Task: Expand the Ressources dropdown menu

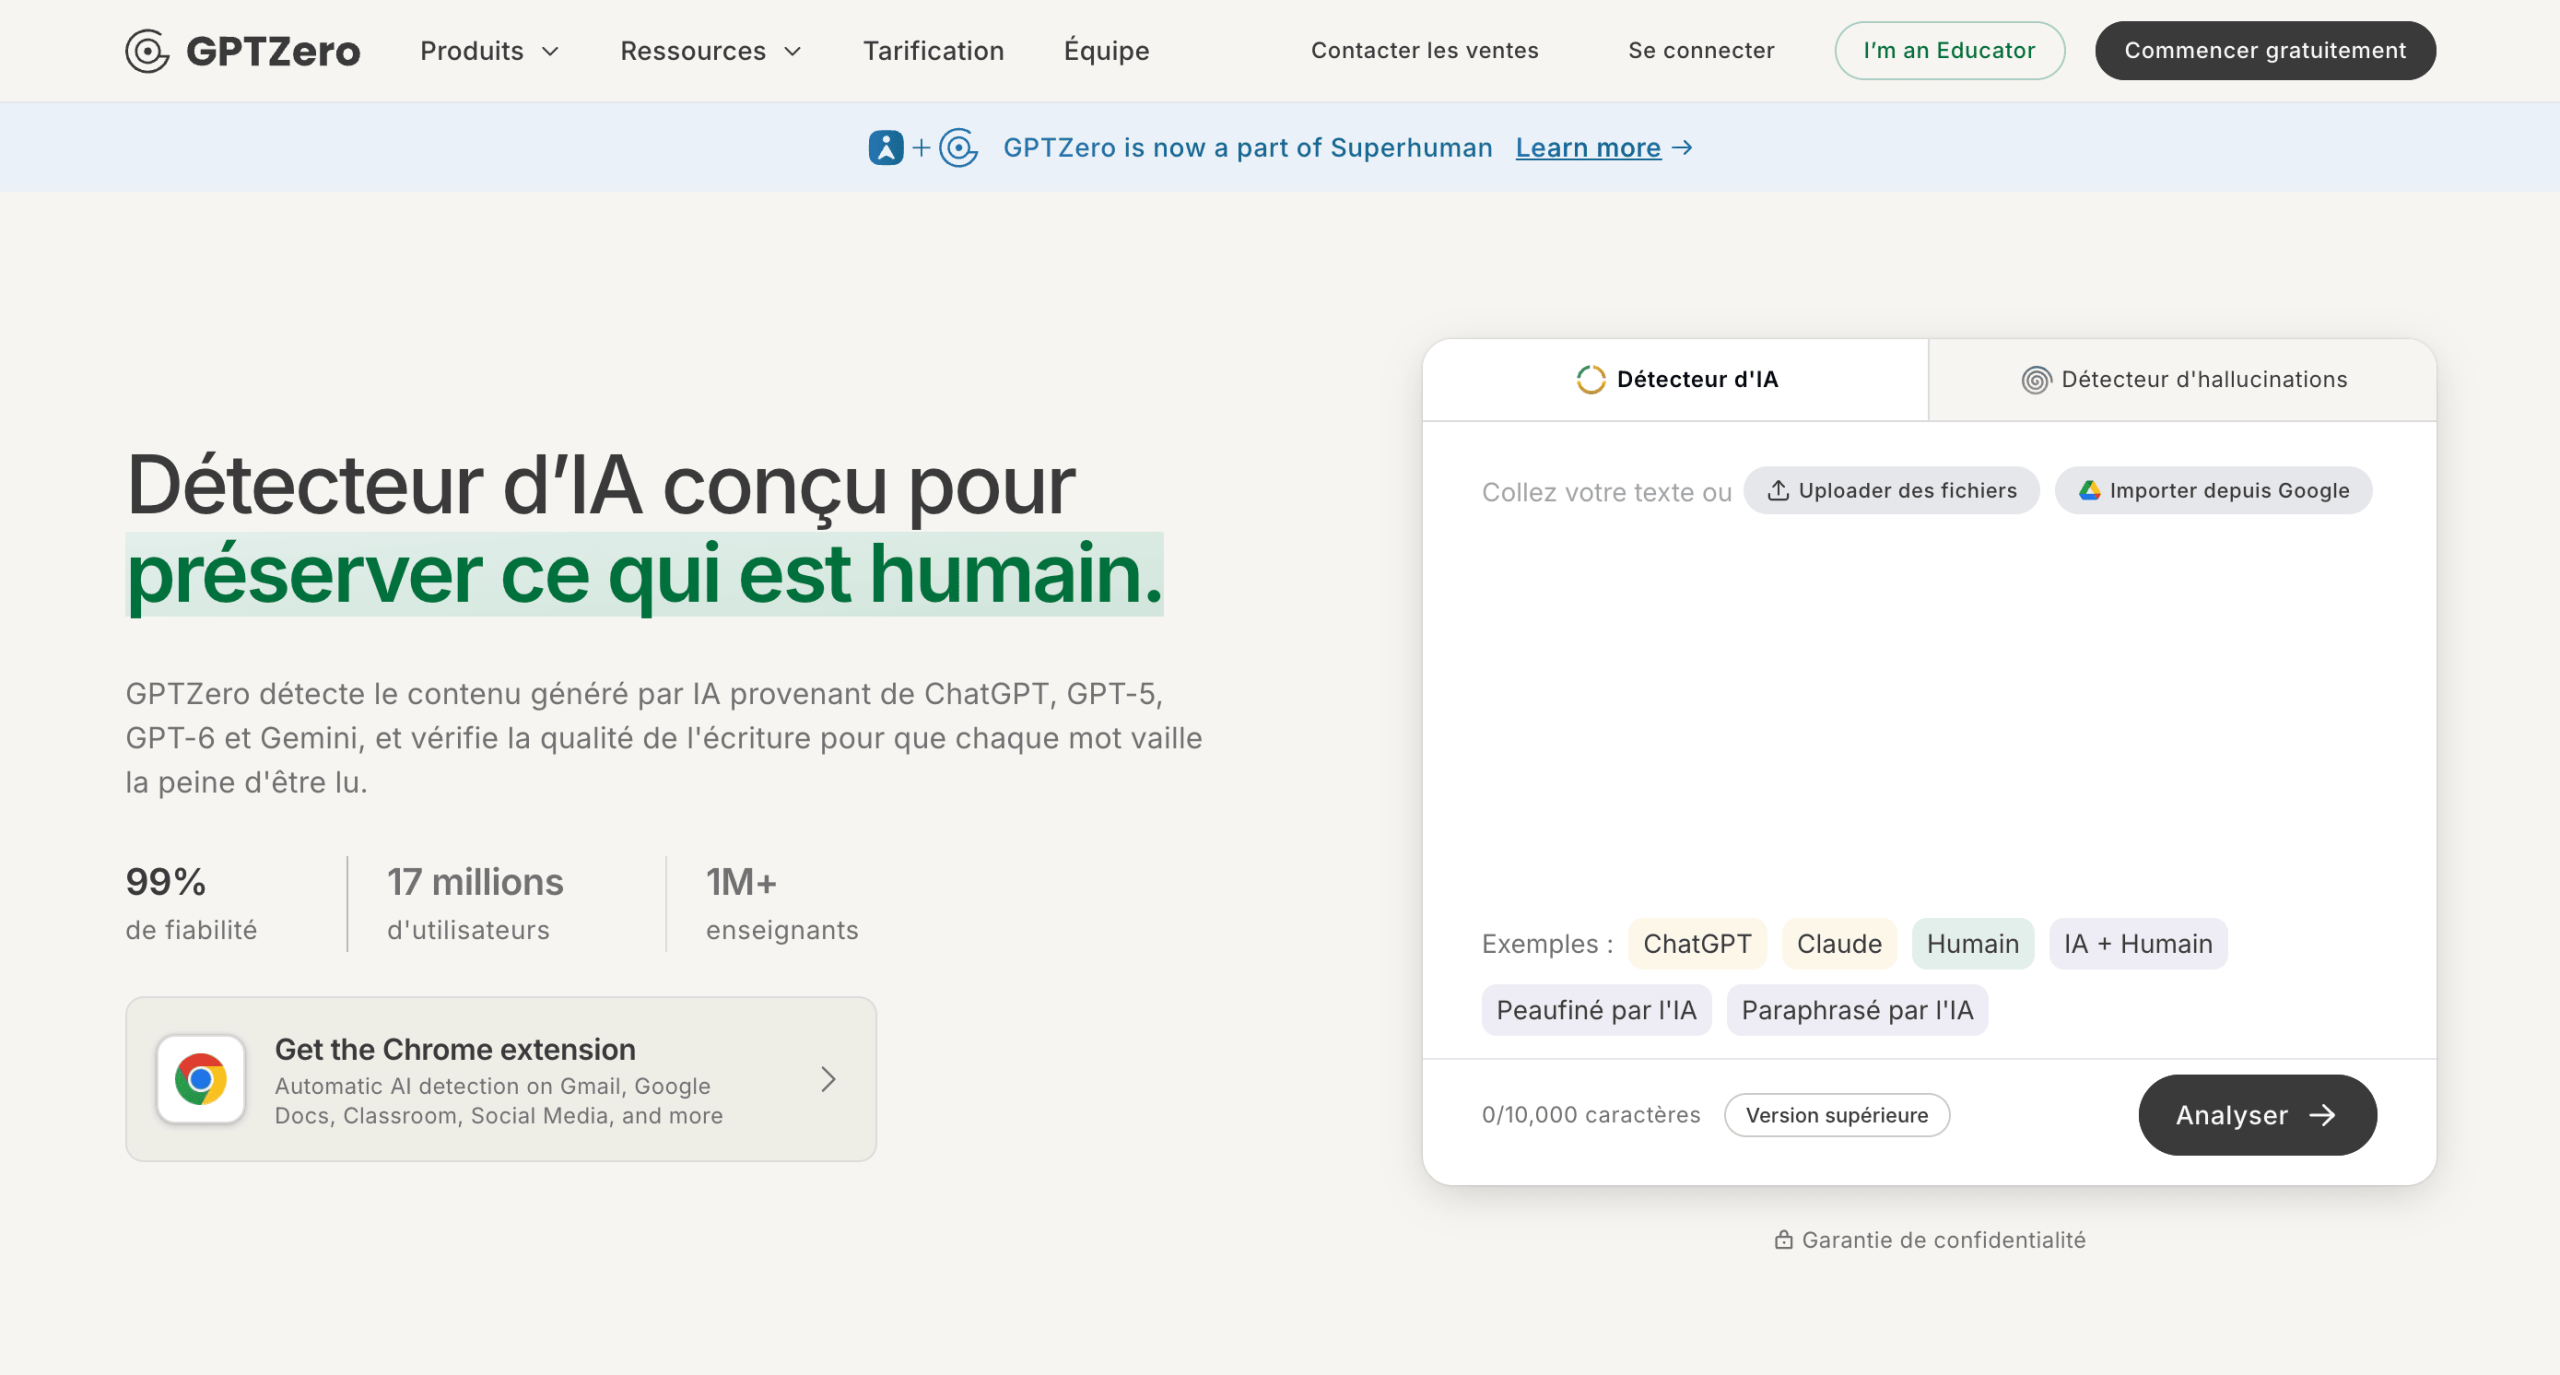Action: [x=711, y=51]
